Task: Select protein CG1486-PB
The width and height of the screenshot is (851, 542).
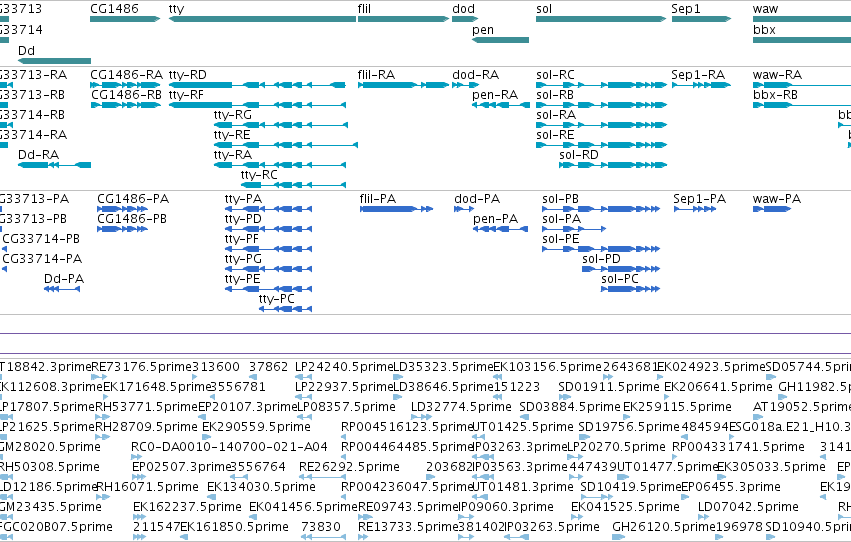Action: point(122,229)
